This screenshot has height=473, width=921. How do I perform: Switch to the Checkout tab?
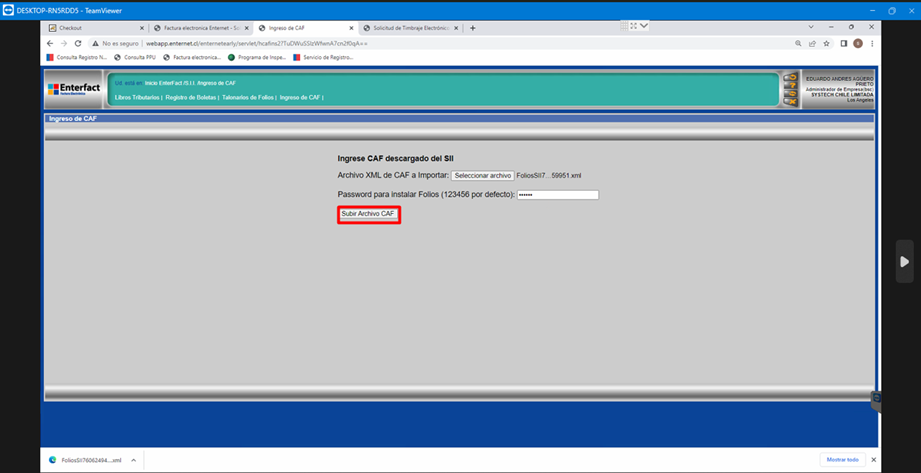pyautogui.click(x=92, y=28)
